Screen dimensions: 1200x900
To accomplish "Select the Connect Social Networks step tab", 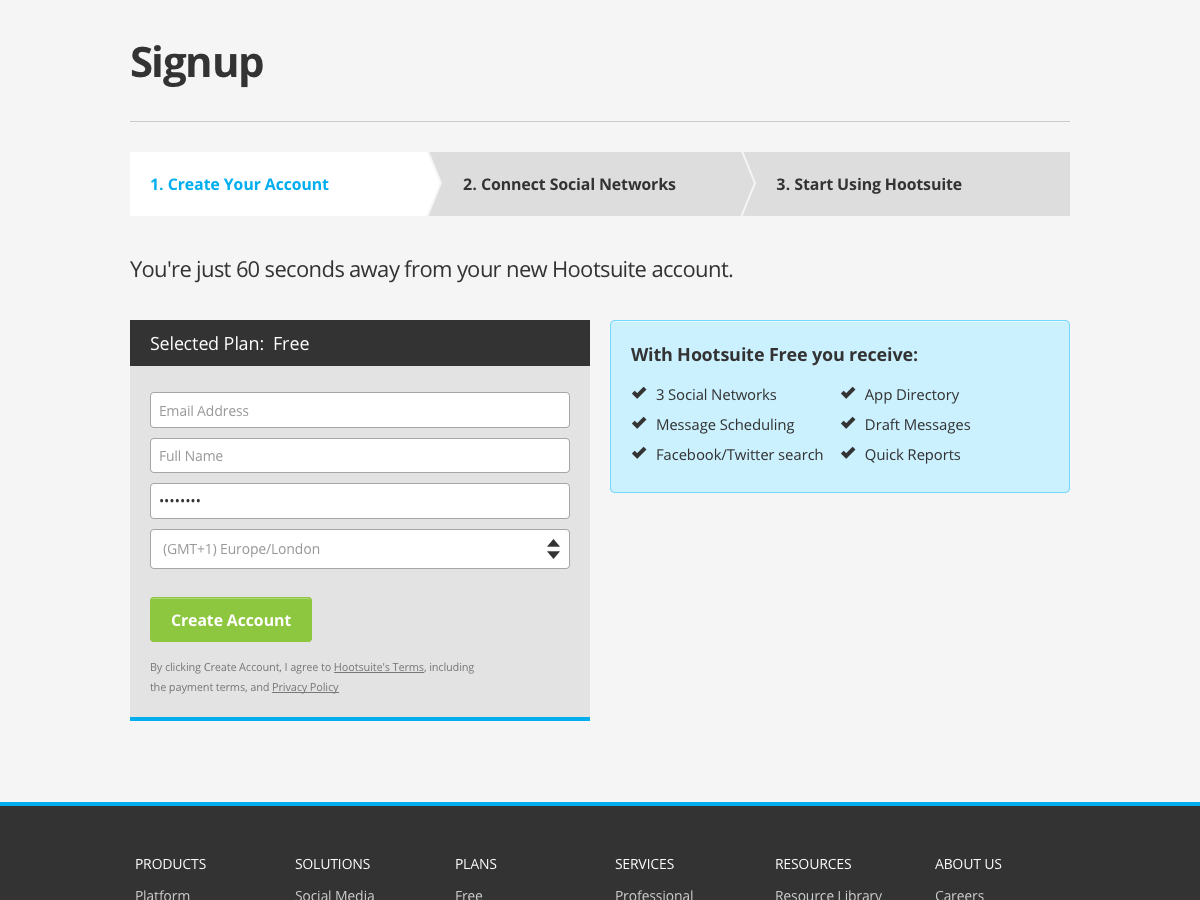I will click(x=590, y=184).
